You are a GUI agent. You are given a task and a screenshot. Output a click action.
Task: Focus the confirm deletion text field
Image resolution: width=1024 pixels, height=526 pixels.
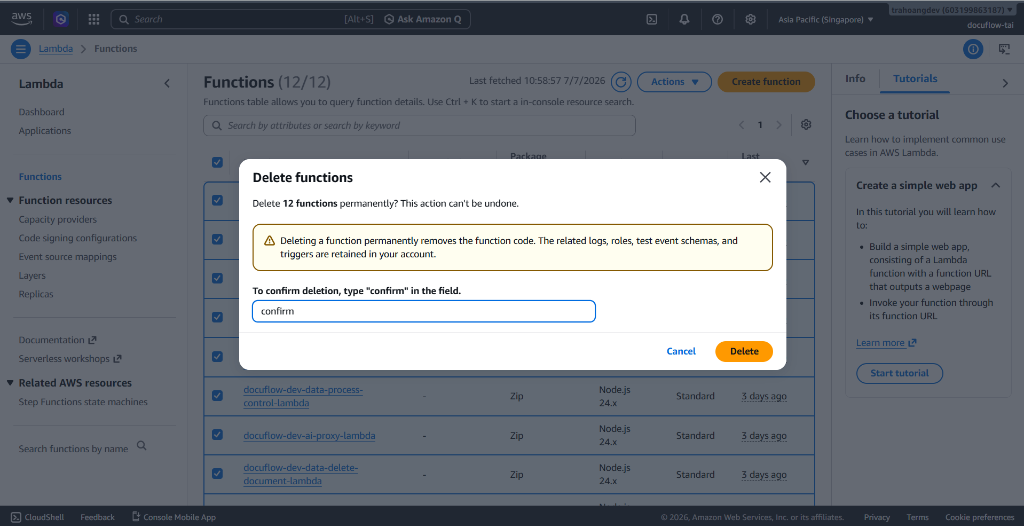(x=424, y=311)
